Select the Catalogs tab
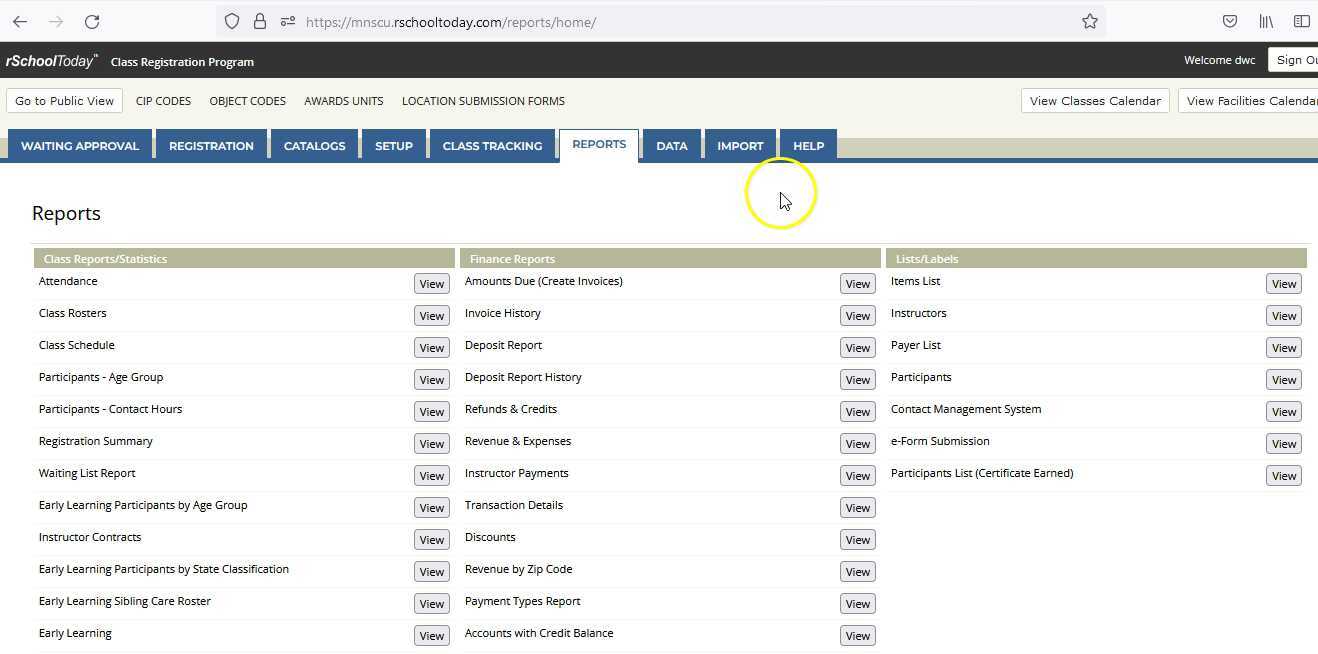This screenshot has height=654, width=1318. [x=314, y=146]
